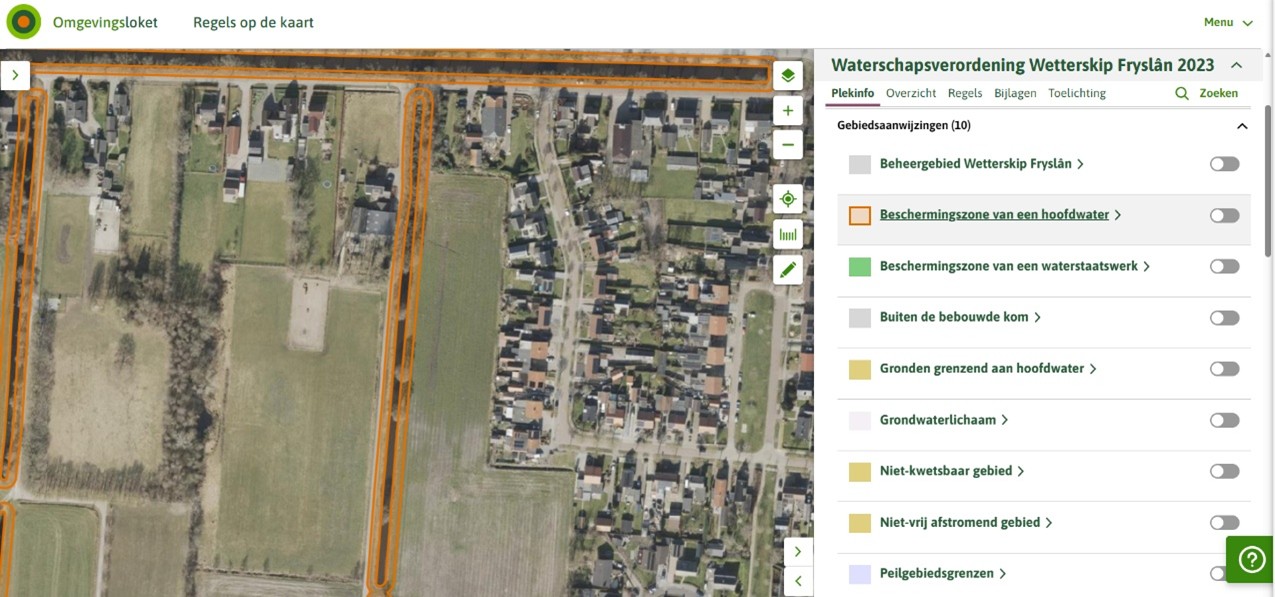The height and width of the screenshot is (597, 1275).
Task: Expand the left side panel arrow
Action: point(15,75)
